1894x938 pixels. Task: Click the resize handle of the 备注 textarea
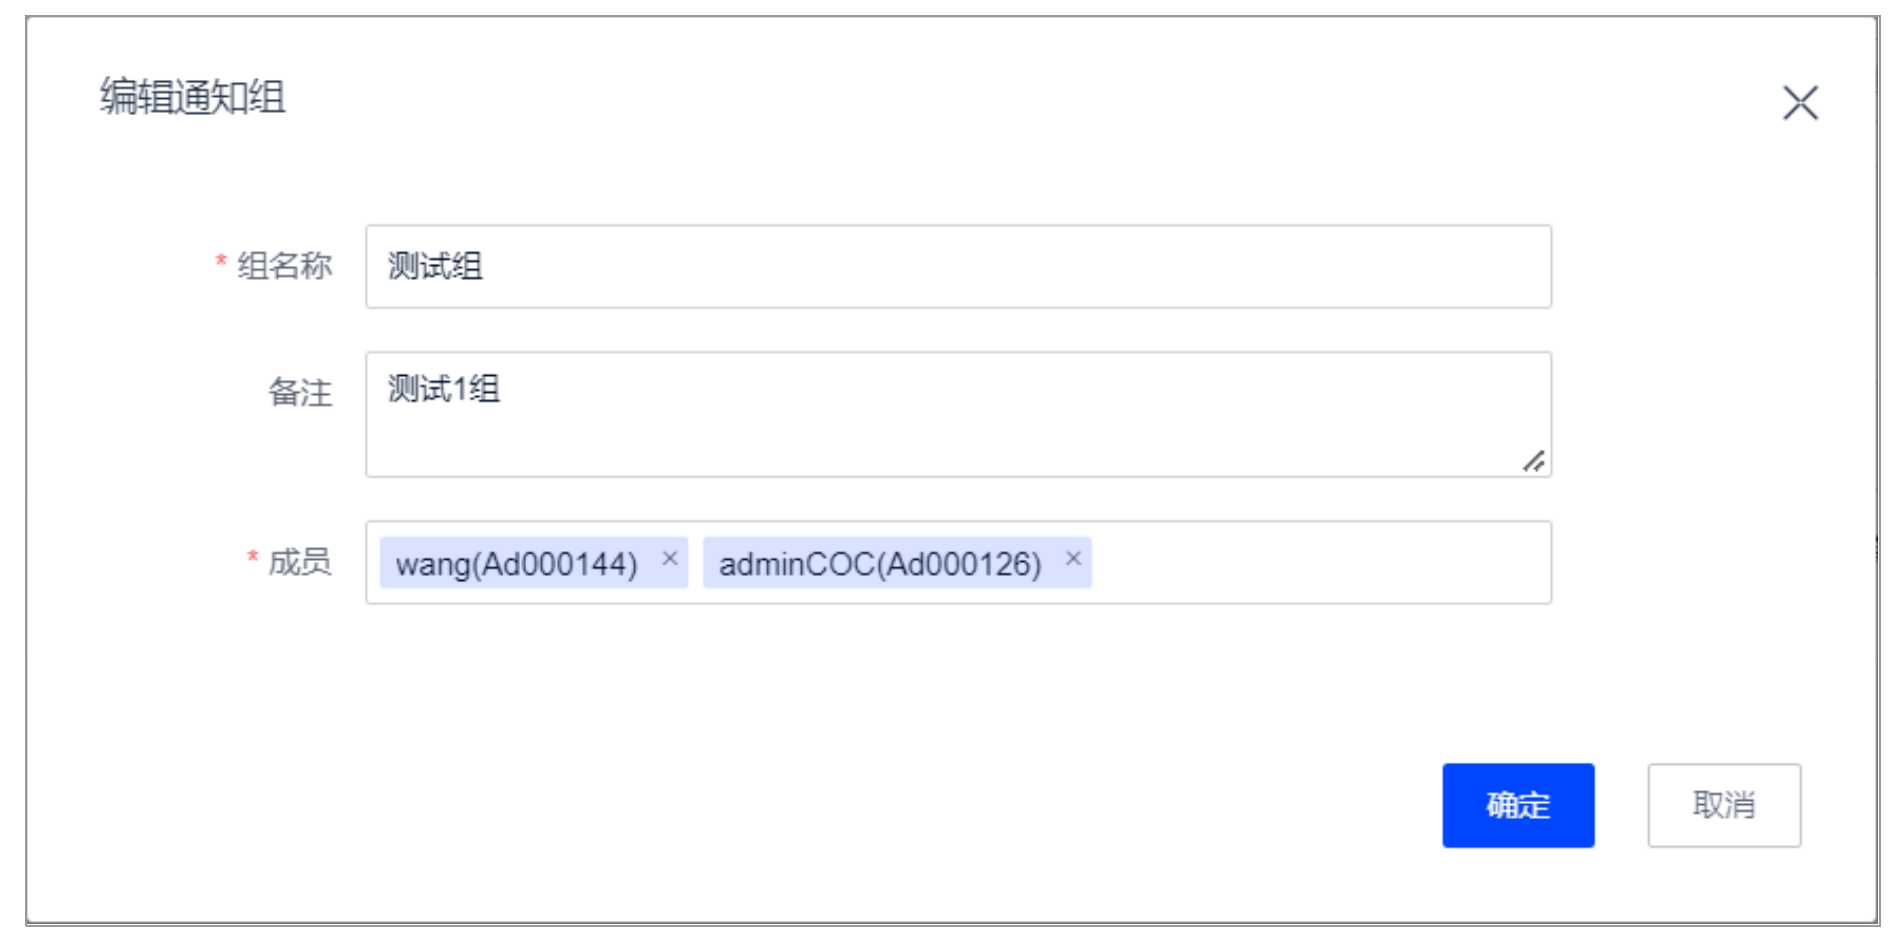pyautogui.click(x=1534, y=461)
